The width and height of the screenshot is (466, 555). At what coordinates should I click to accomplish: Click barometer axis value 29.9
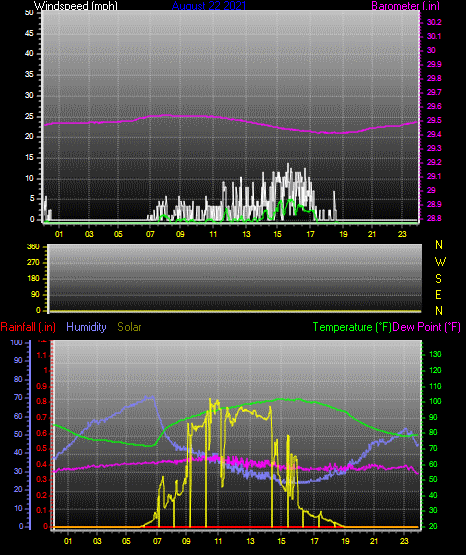coord(434,64)
